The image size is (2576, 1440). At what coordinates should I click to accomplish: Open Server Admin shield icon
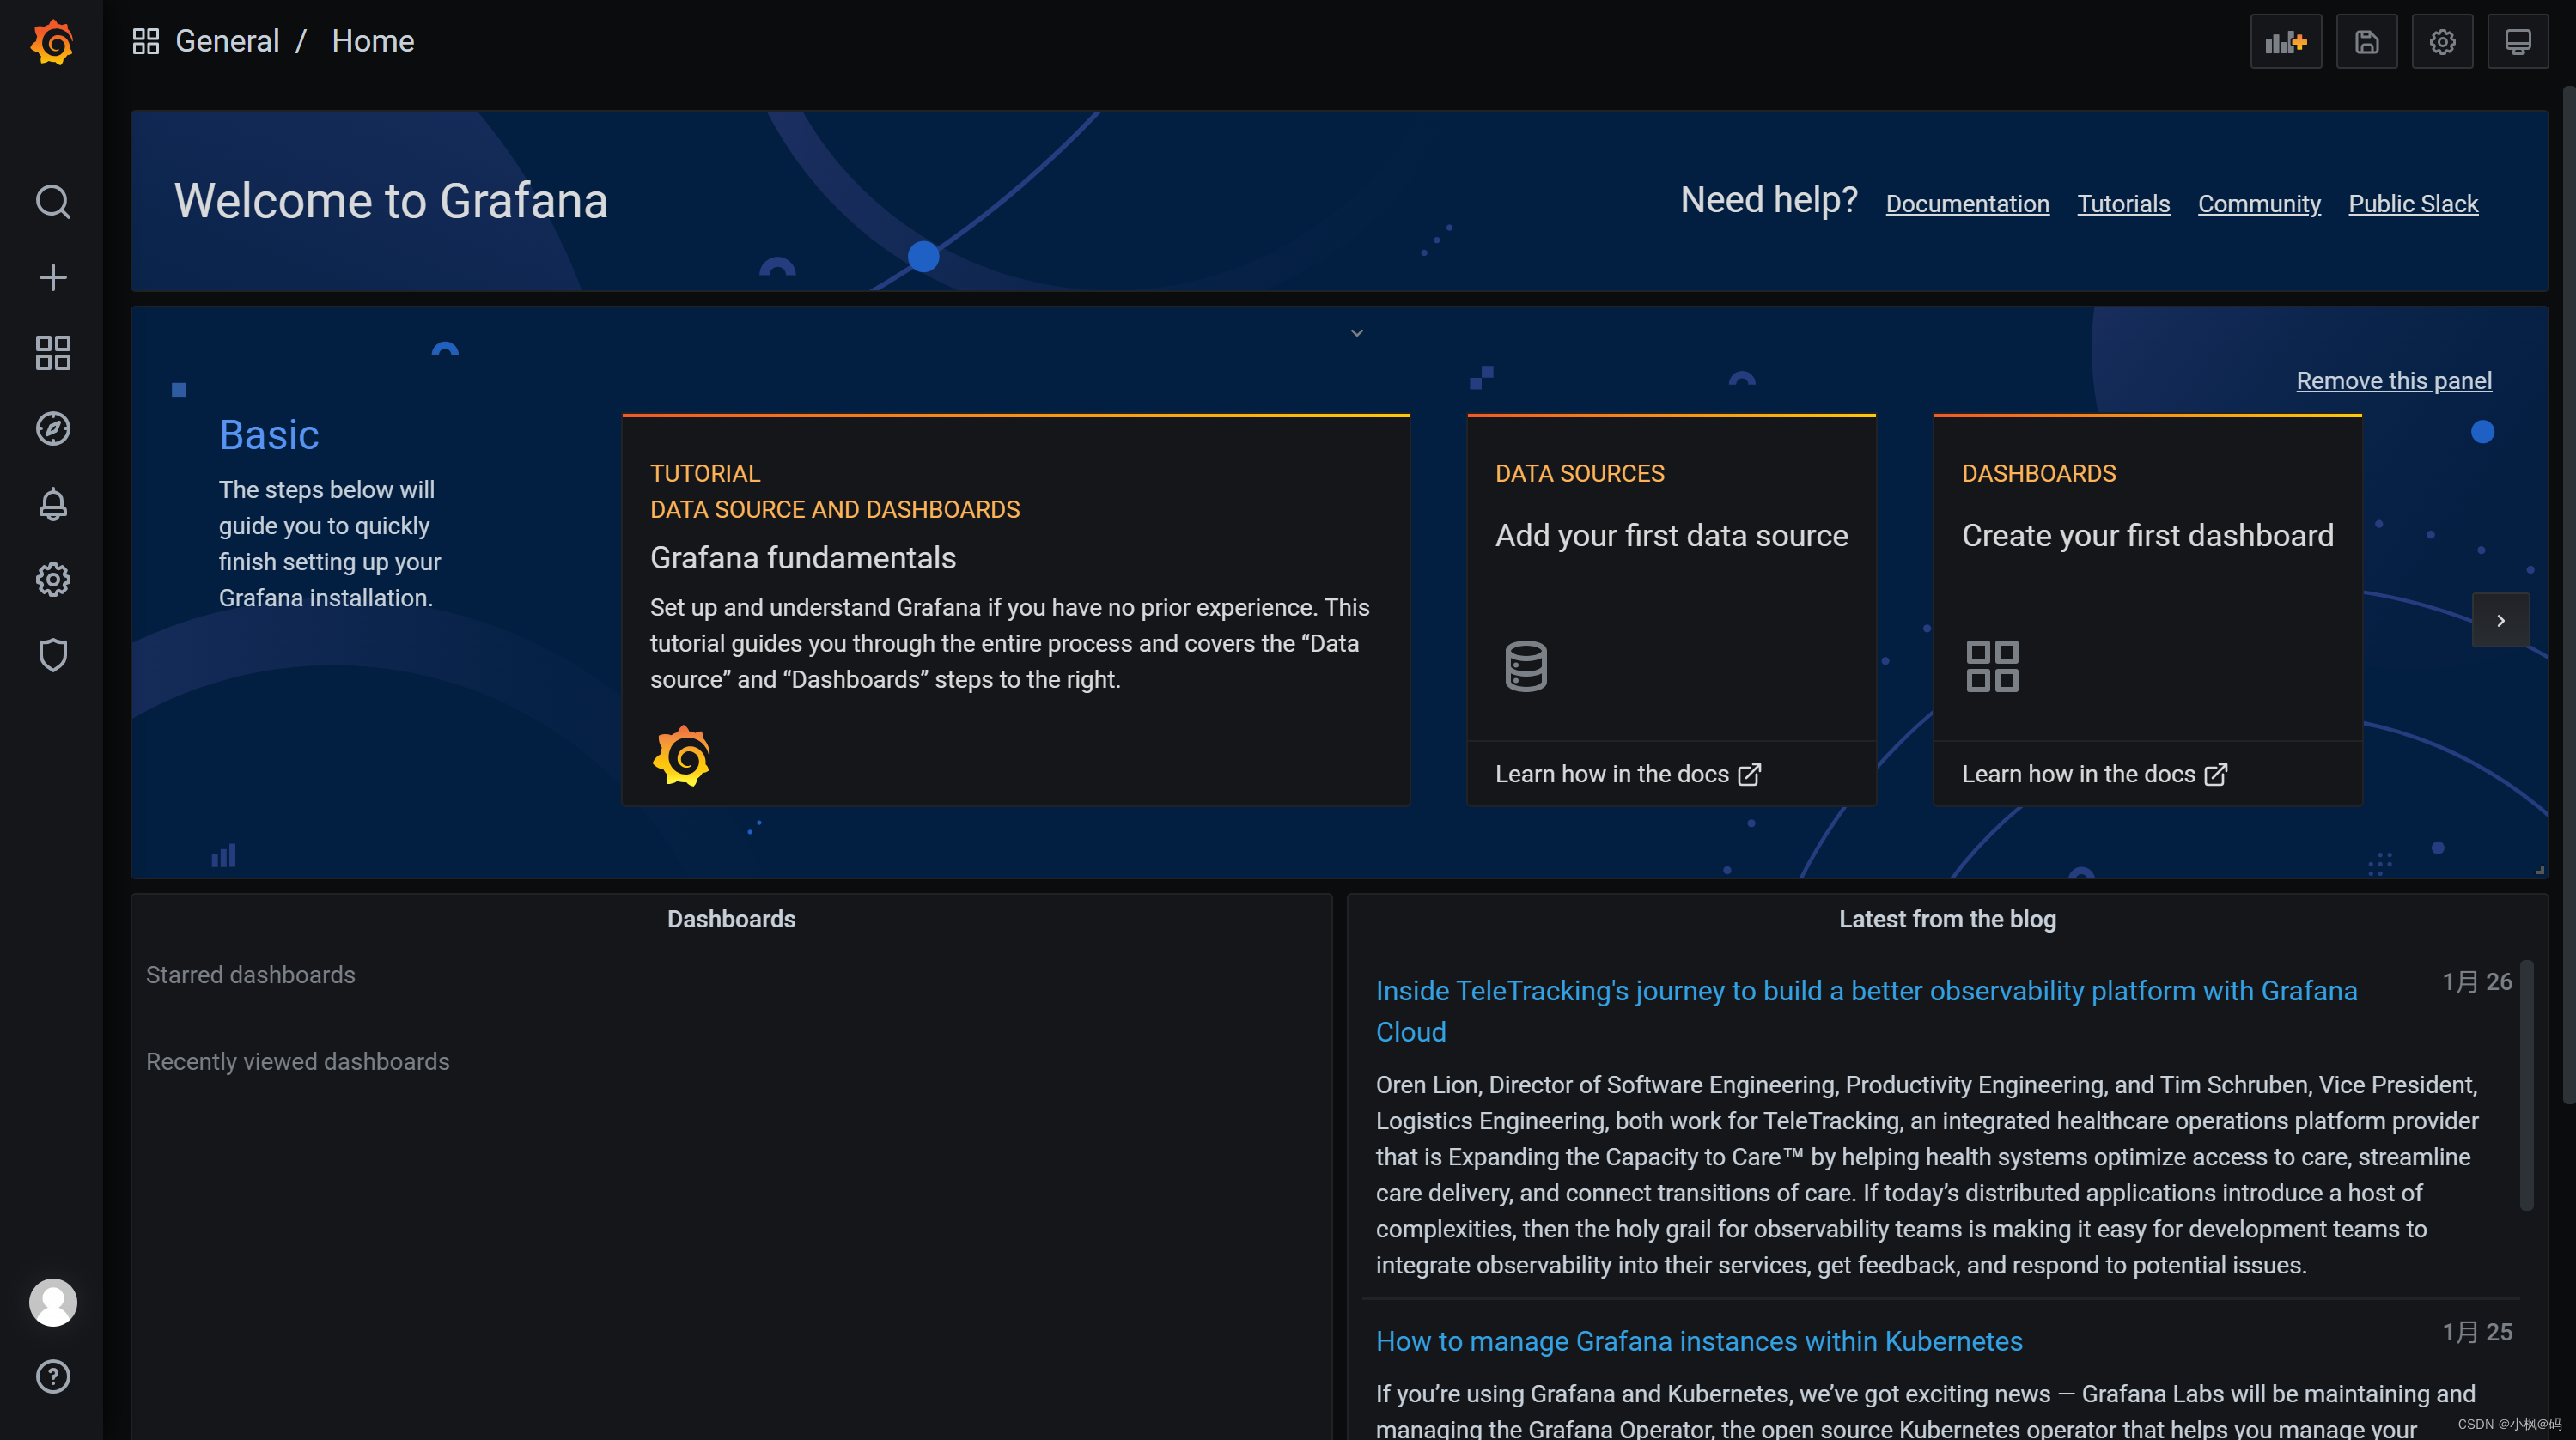pyautogui.click(x=52, y=655)
